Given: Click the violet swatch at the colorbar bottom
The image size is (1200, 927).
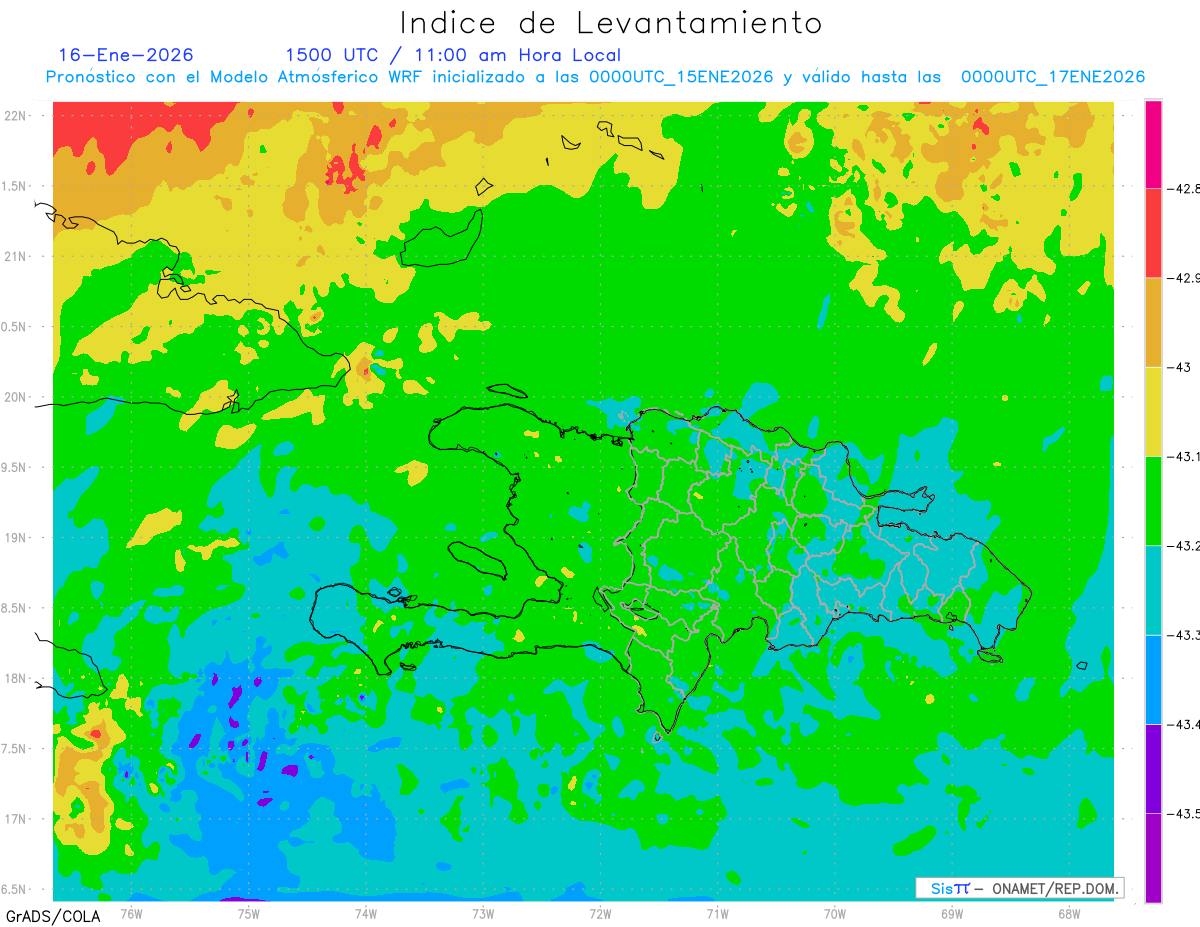Looking at the screenshot, I should (1153, 857).
